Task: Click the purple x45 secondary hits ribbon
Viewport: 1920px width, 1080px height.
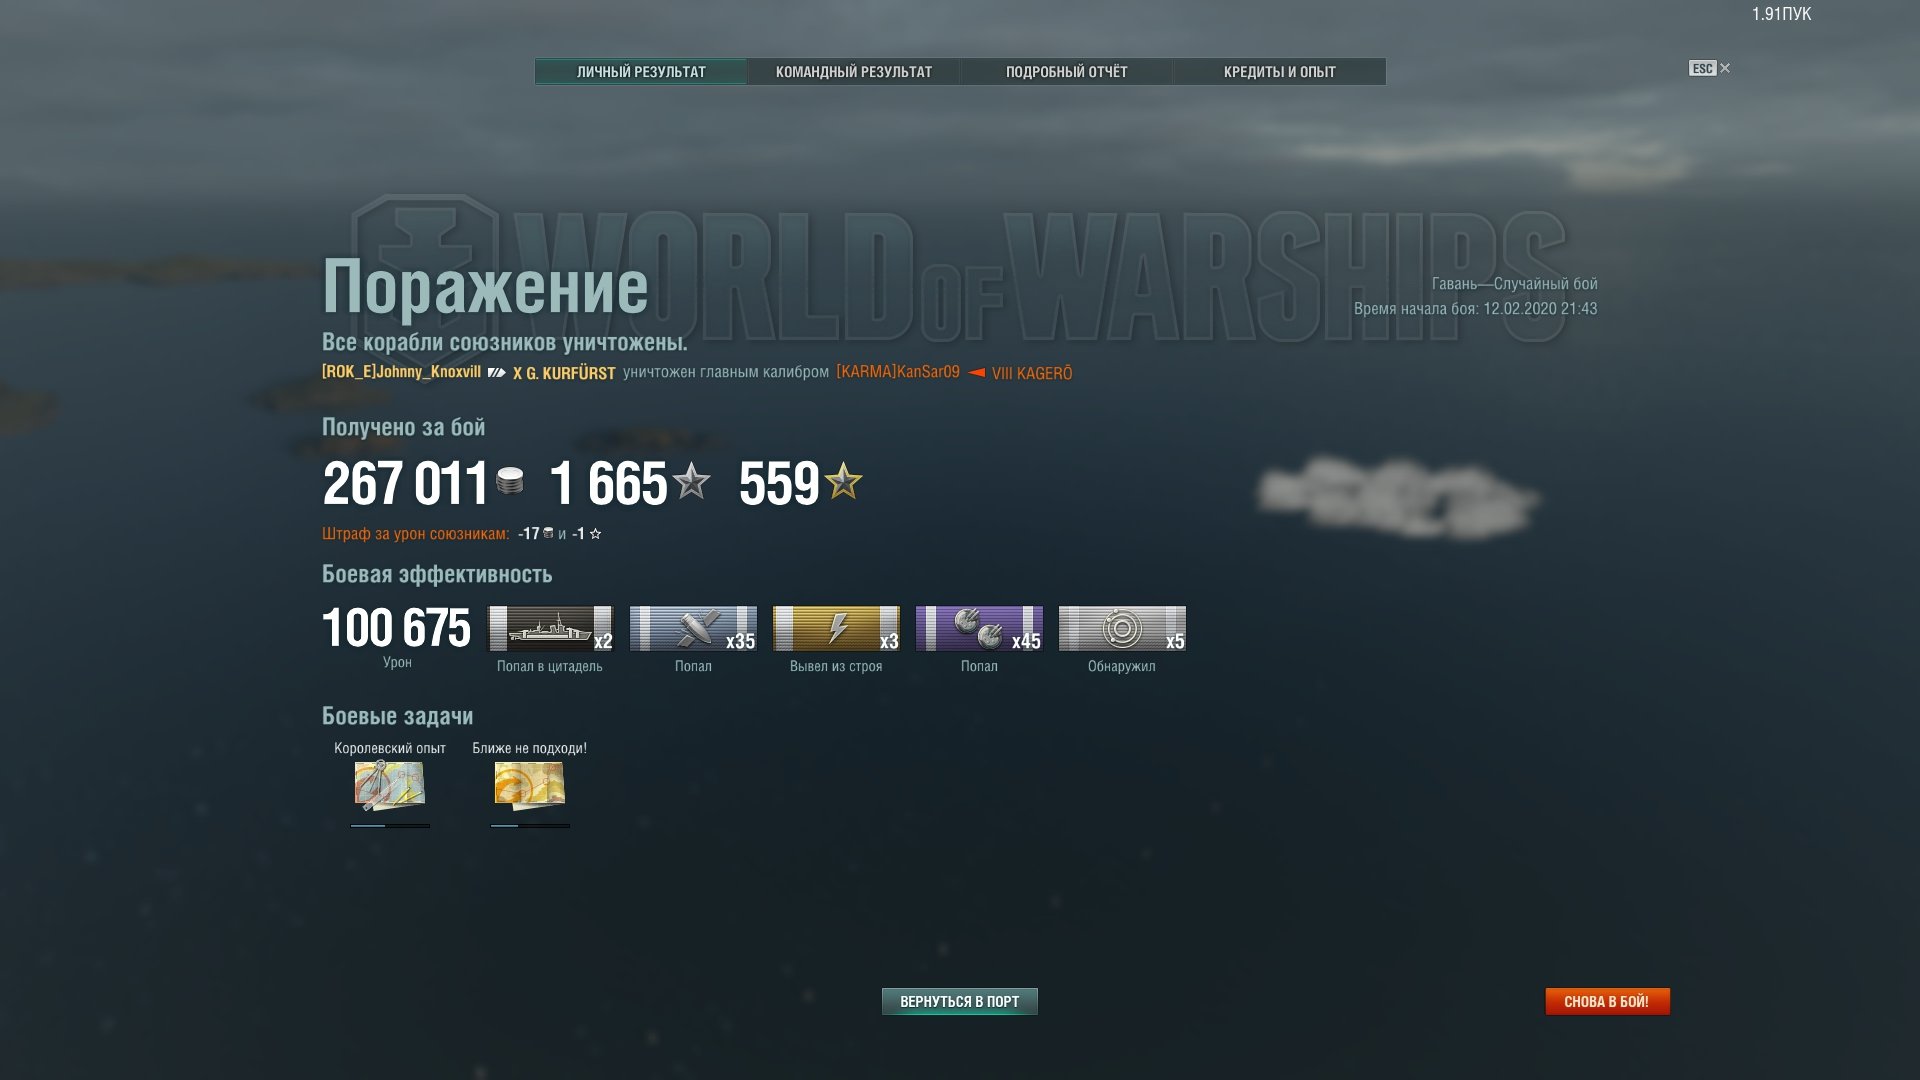Action: click(979, 628)
